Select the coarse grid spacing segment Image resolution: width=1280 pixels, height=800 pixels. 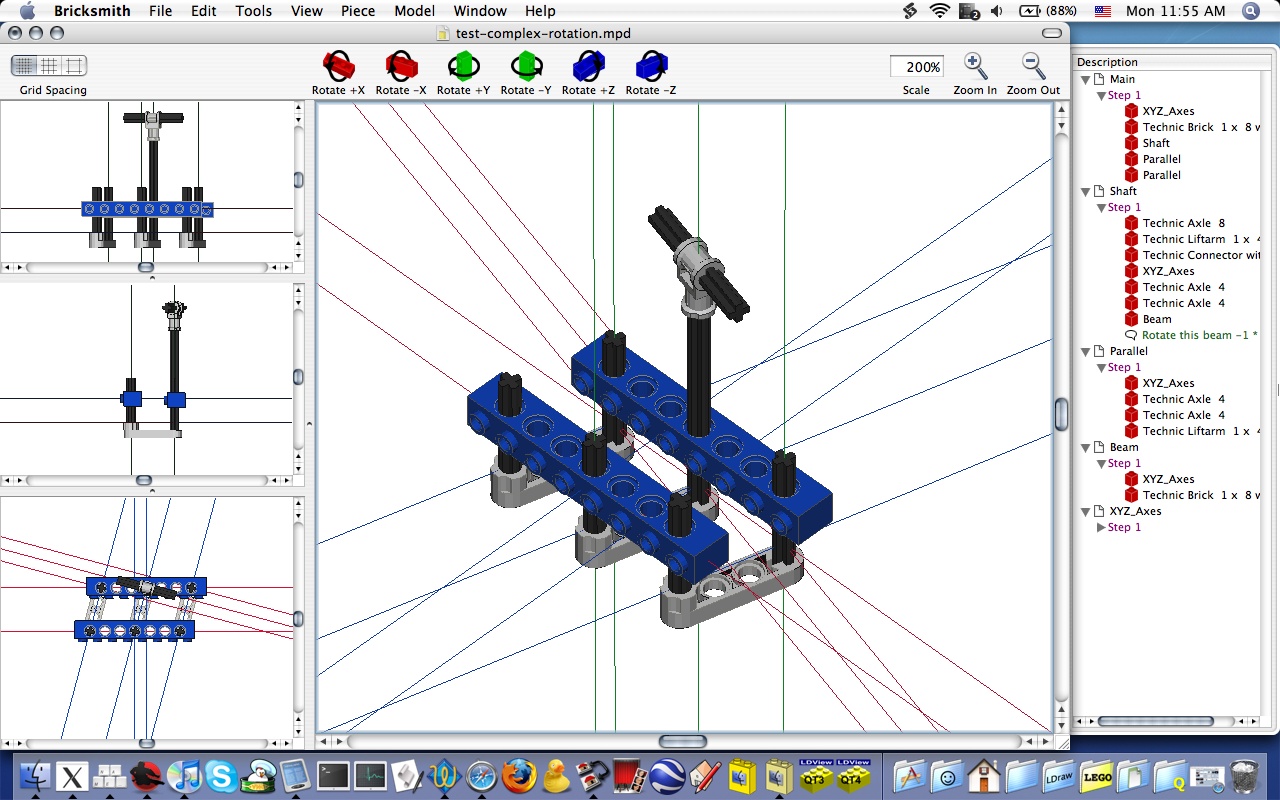74,66
